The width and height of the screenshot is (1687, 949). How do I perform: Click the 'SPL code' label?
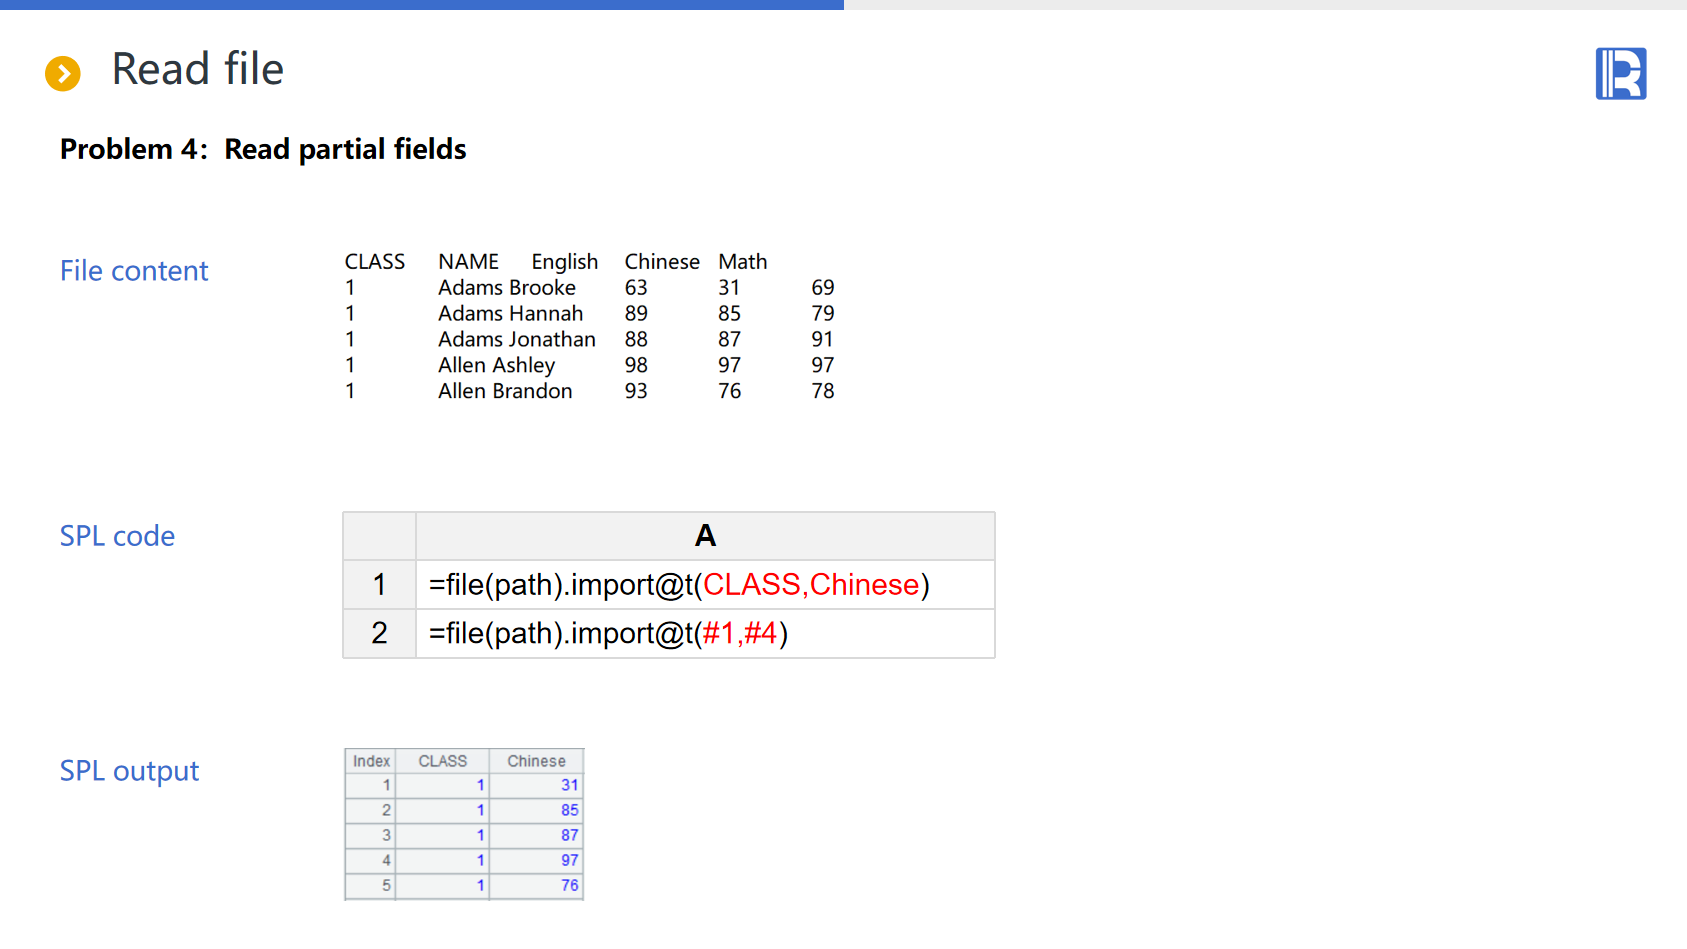pos(117,536)
